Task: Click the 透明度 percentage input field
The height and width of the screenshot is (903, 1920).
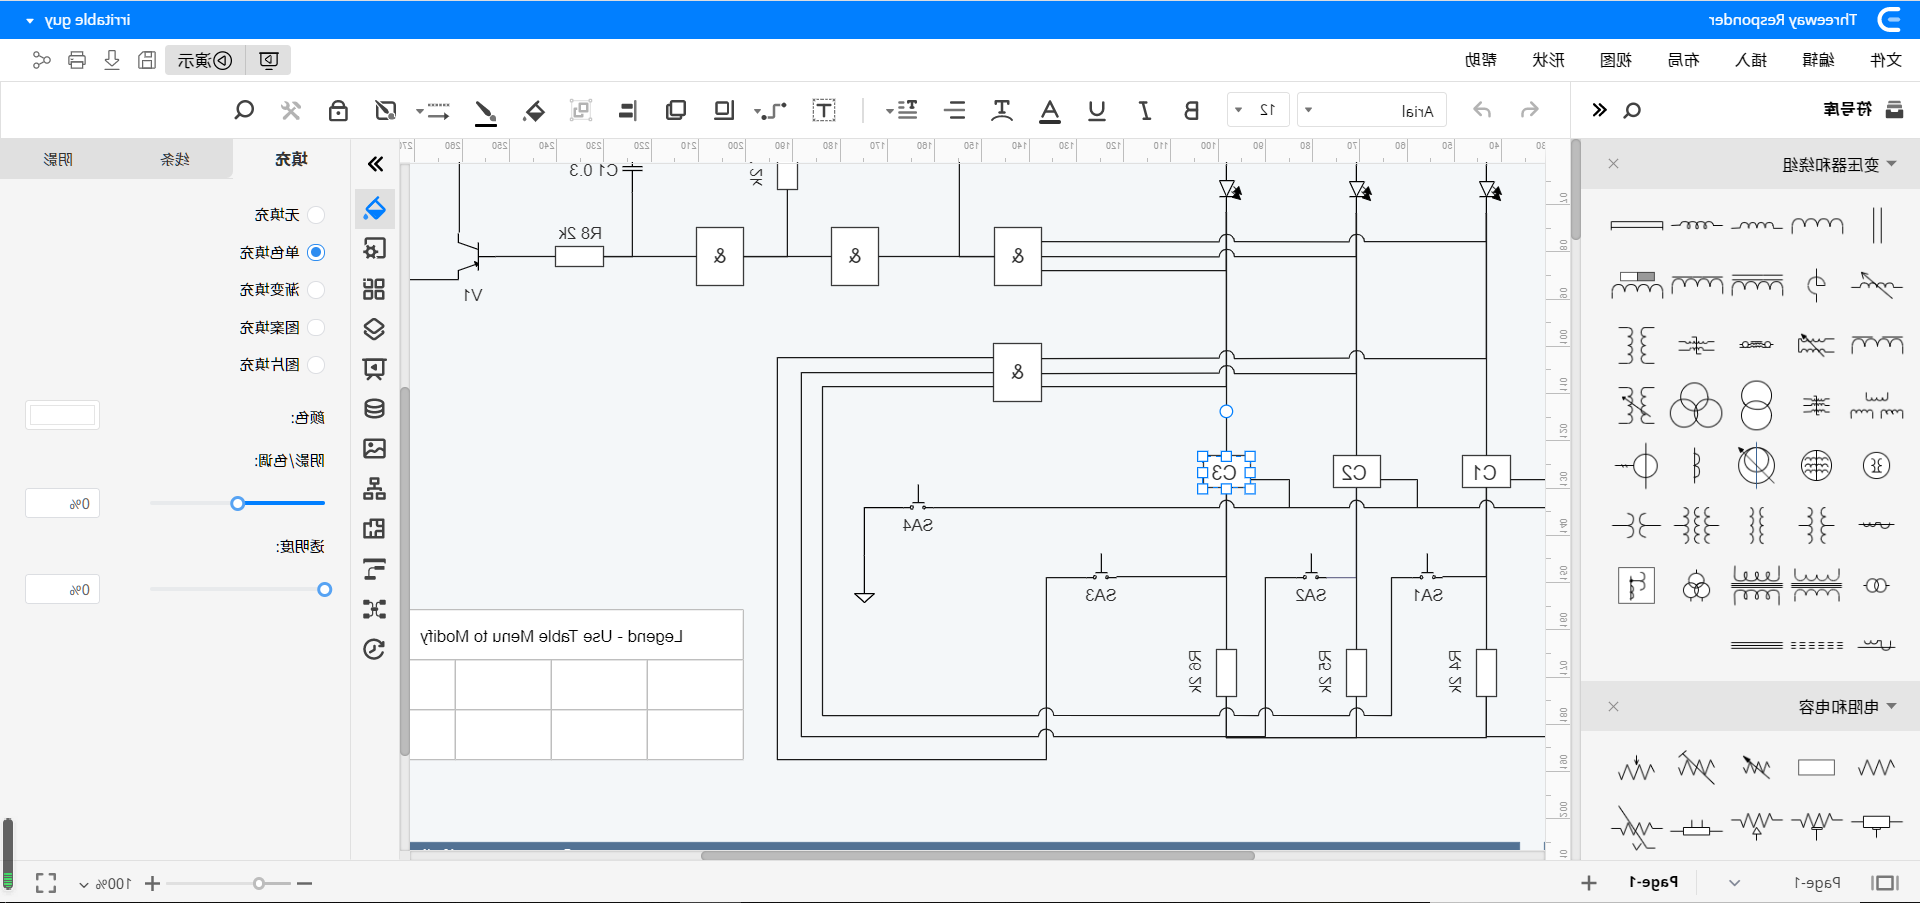Action: pyautogui.click(x=62, y=590)
